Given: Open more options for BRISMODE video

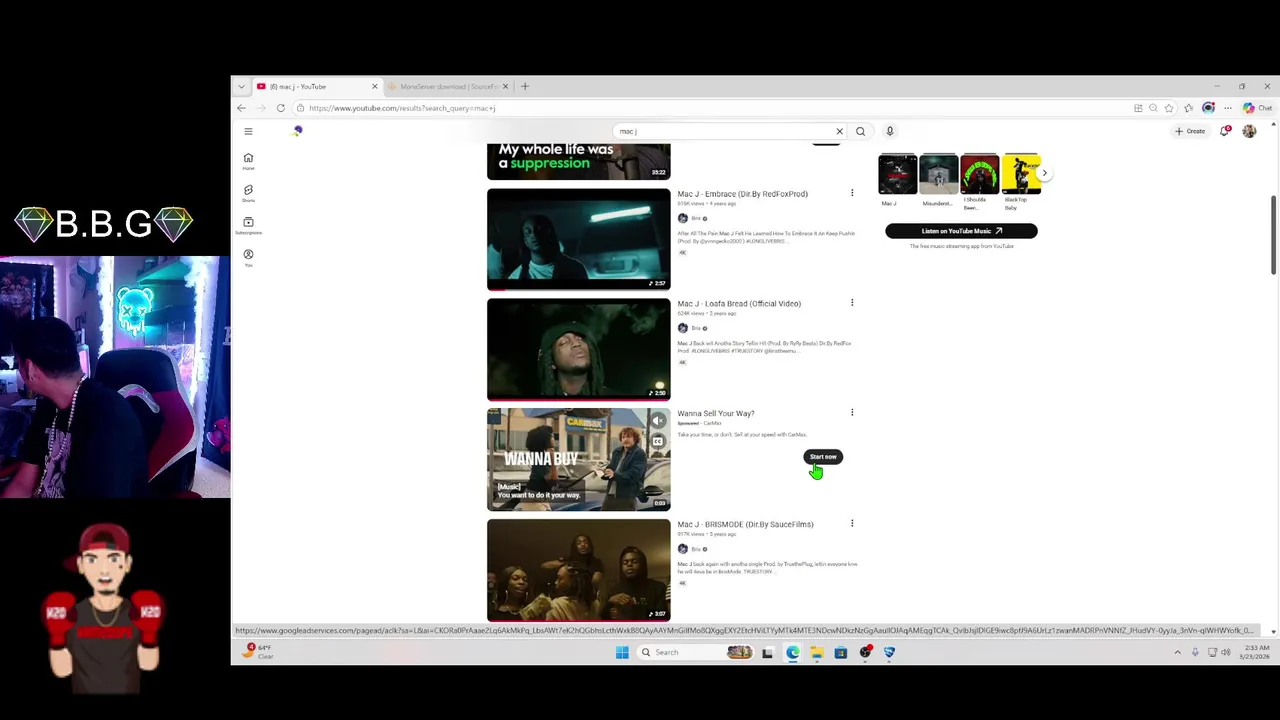Looking at the screenshot, I should coord(852,523).
